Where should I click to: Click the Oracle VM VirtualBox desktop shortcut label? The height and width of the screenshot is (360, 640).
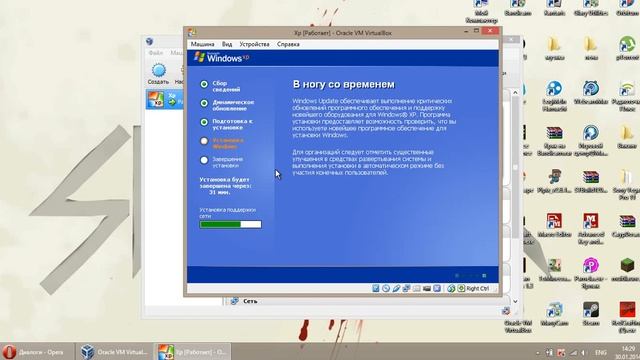[x=518, y=327]
